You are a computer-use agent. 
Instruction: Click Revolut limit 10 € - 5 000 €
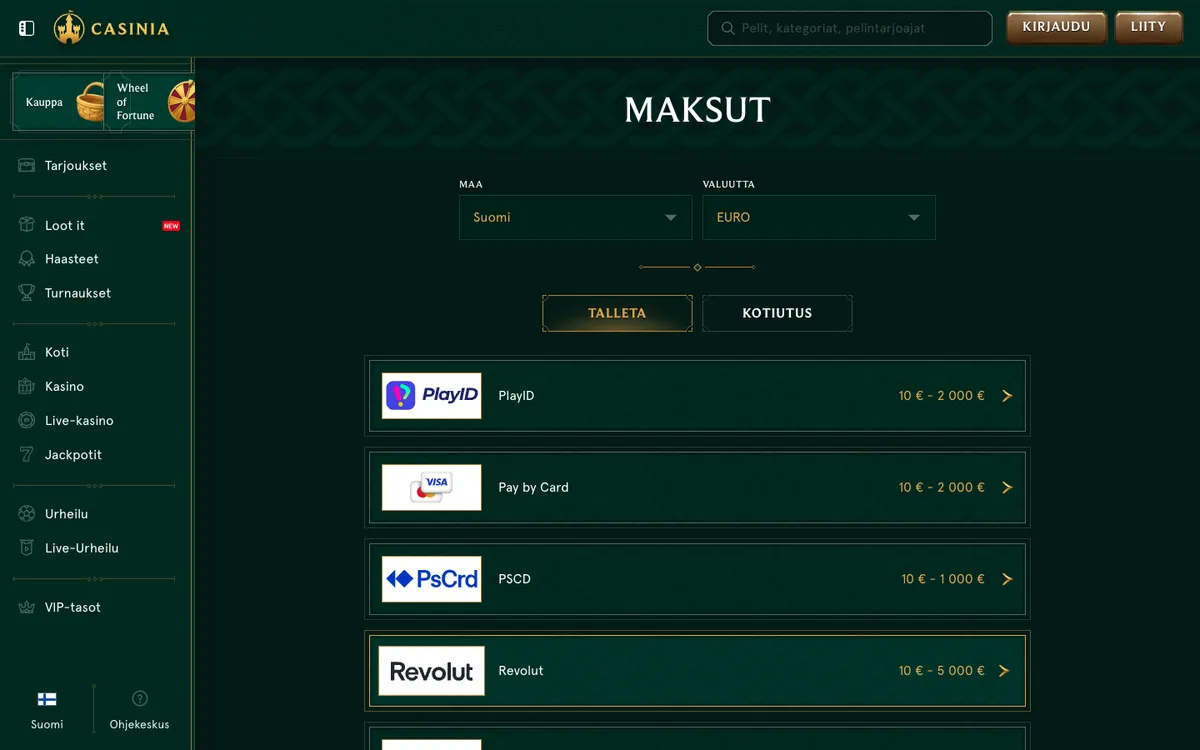[x=942, y=671]
